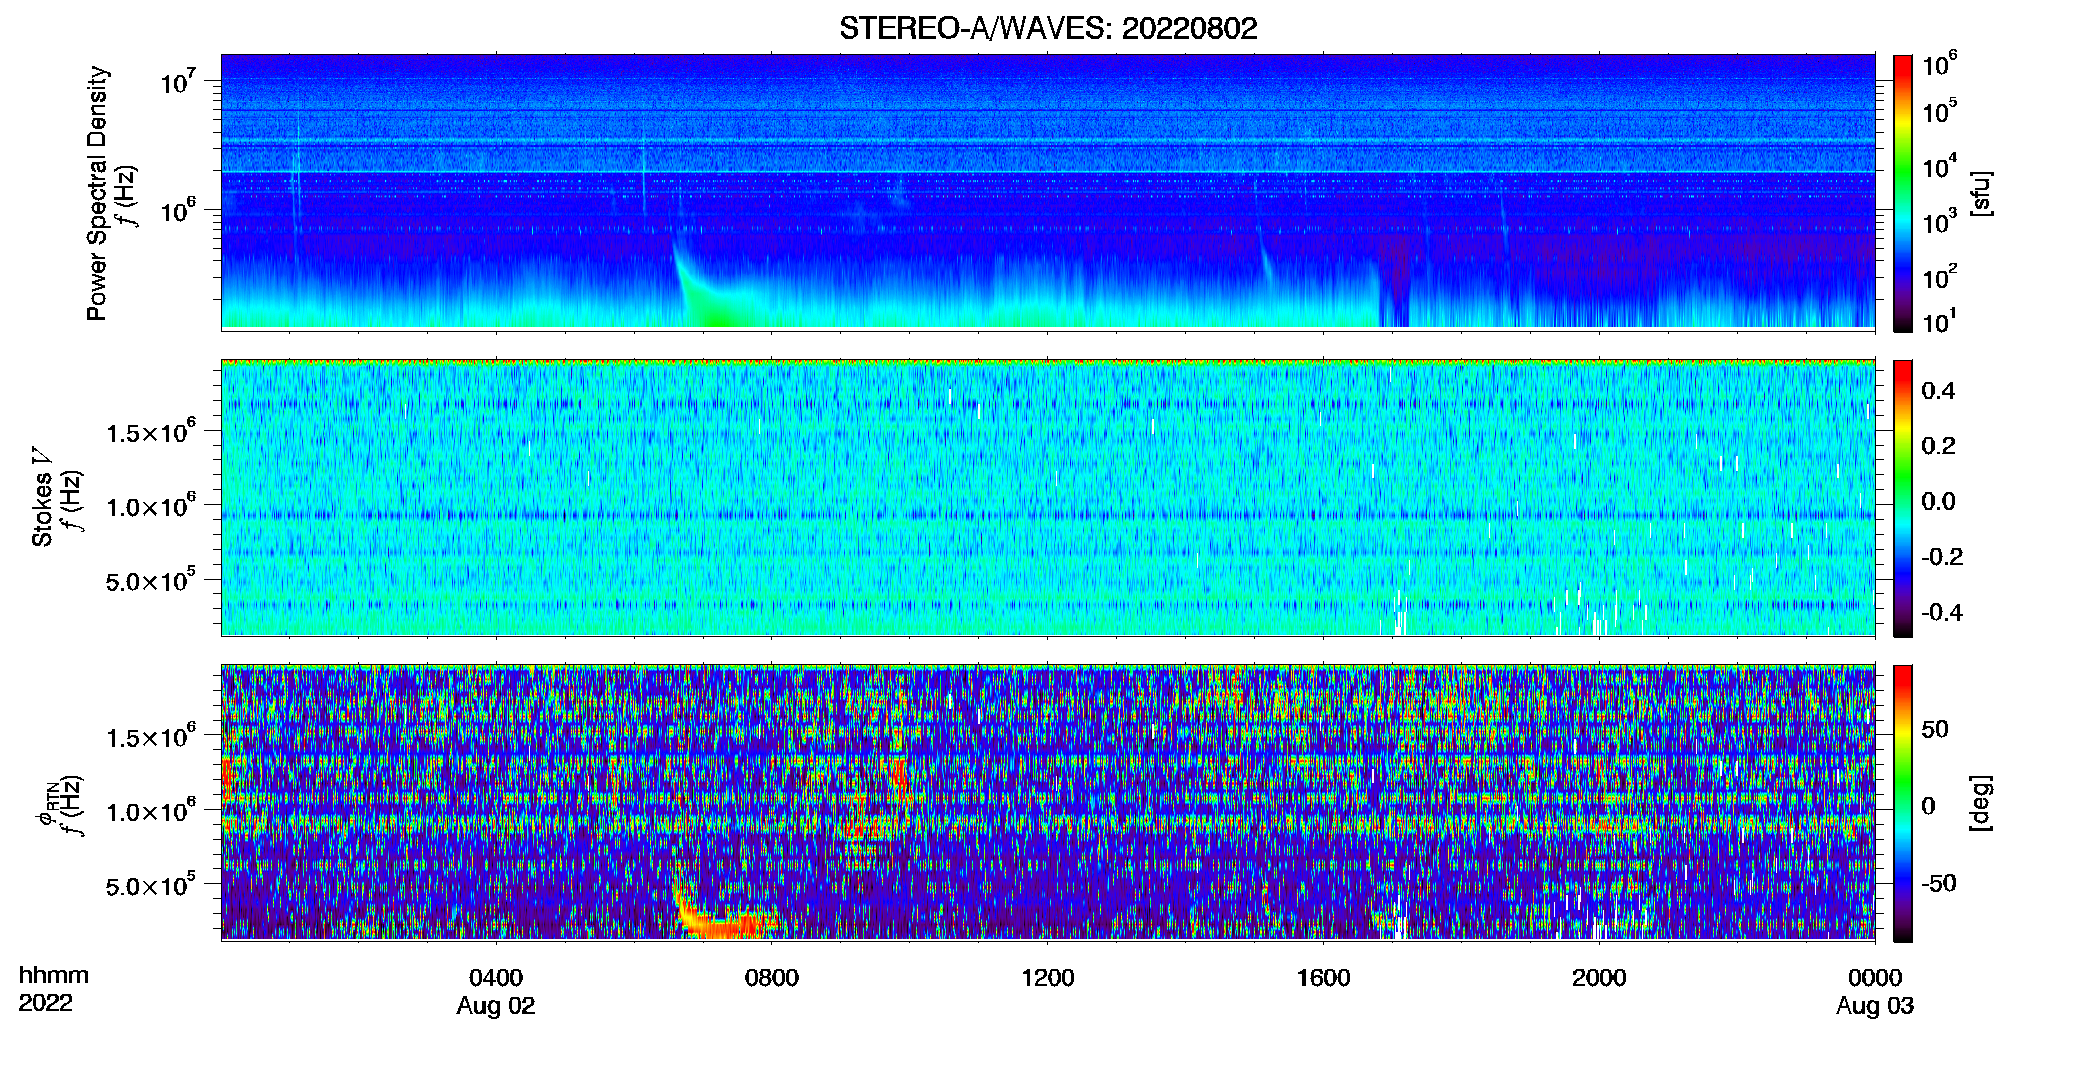2096x1080 pixels.
Task: Click the φ RTN y-axis label
Action: point(46,805)
